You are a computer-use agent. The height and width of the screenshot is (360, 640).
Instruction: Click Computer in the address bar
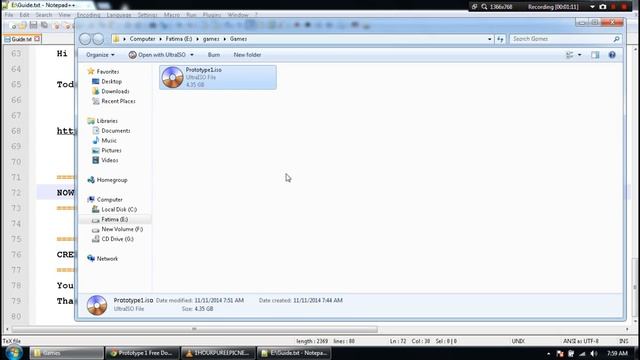click(142, 39)
